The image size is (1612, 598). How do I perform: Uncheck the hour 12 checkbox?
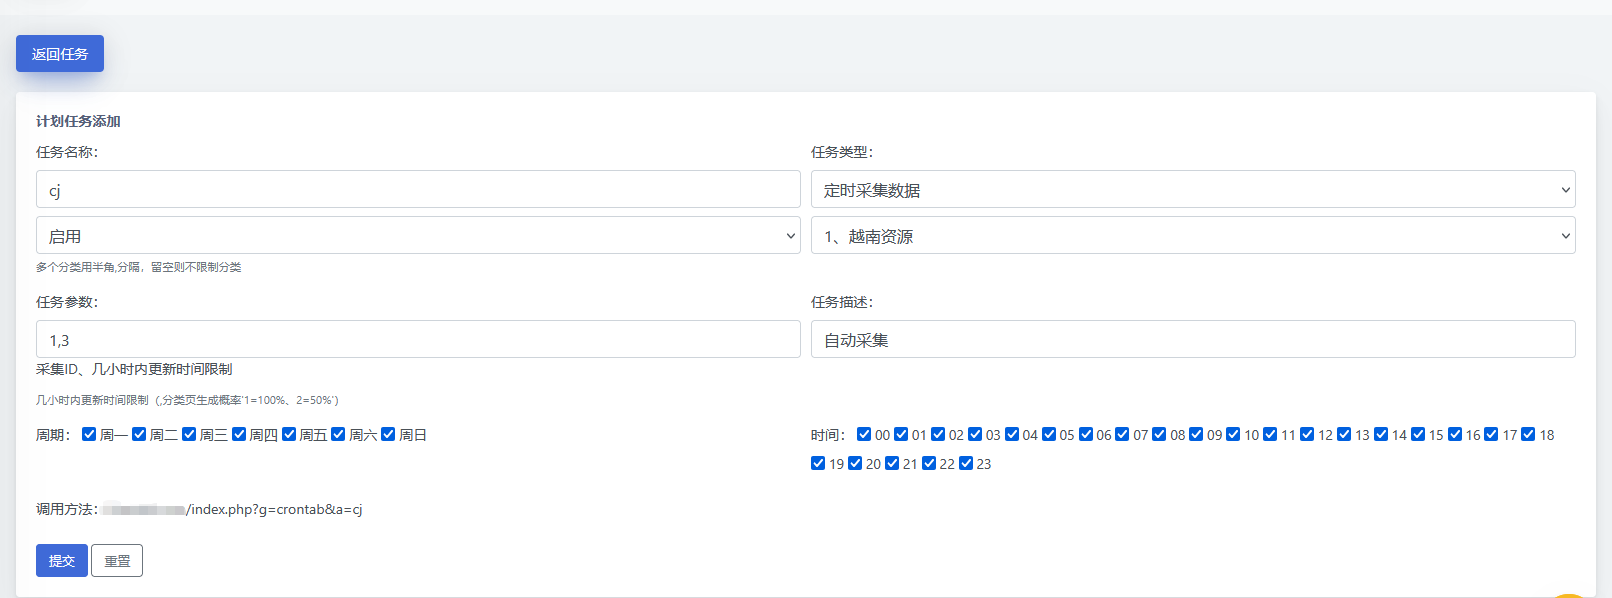click(1307, 434)
